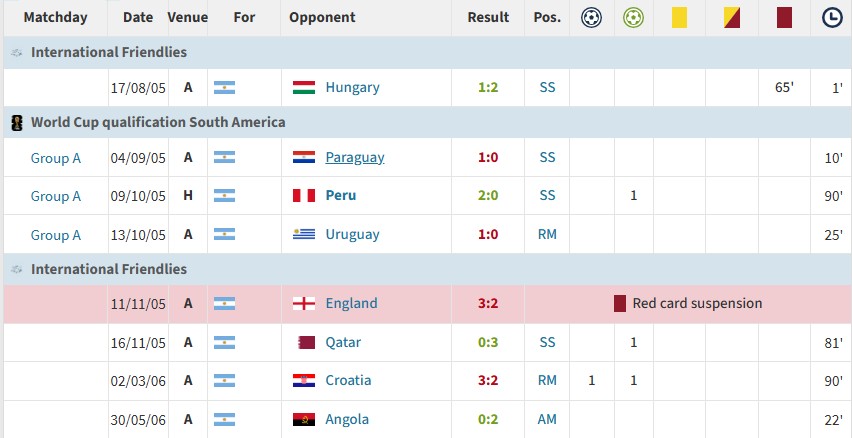Open the 0:3 result against Qatar
The image size is (852, 438).
[x=488, y=342]
